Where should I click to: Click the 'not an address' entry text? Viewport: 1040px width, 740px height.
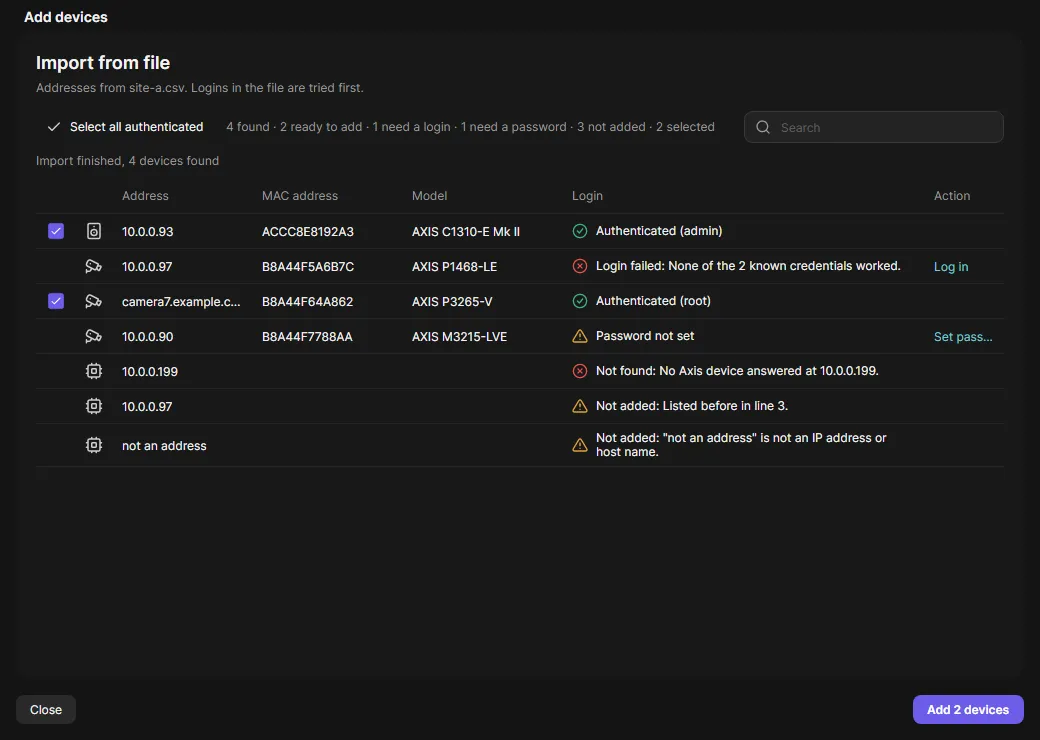[x=164, y=446]
